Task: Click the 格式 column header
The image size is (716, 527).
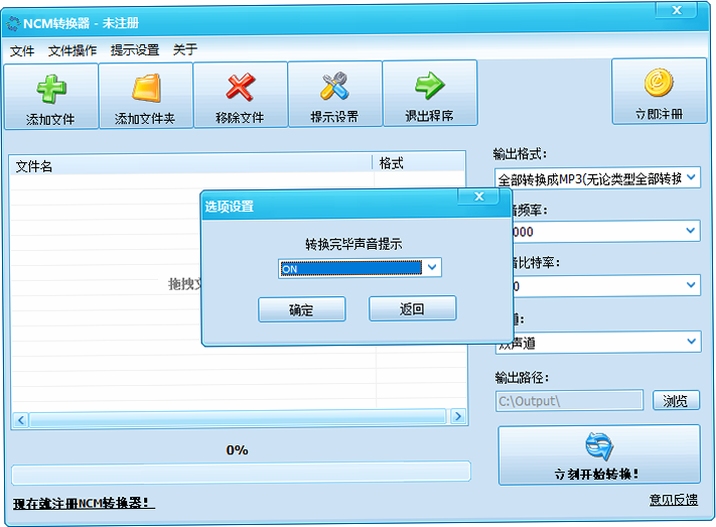Action: 419,163
